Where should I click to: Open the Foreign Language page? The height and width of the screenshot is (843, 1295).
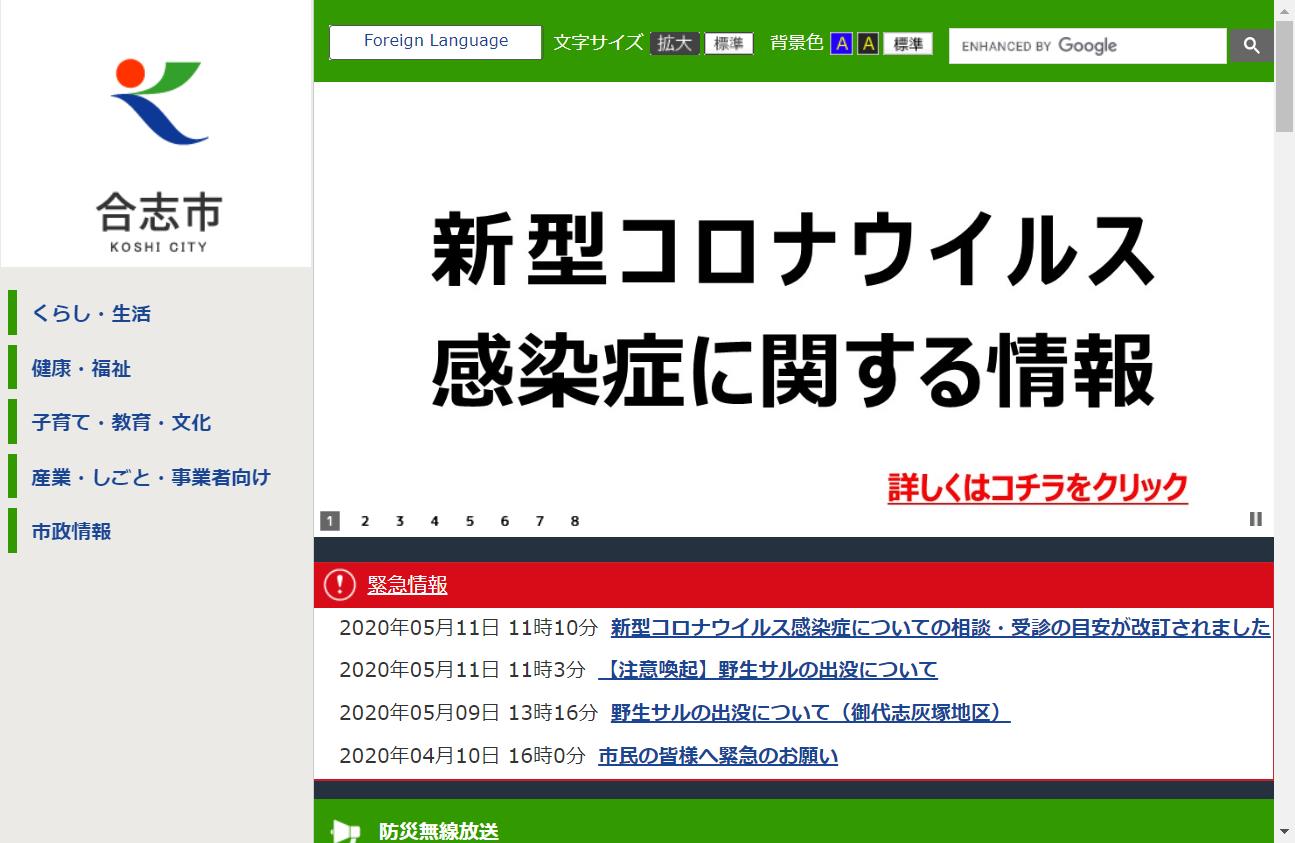pyautogui.click(x=434, y=41)
